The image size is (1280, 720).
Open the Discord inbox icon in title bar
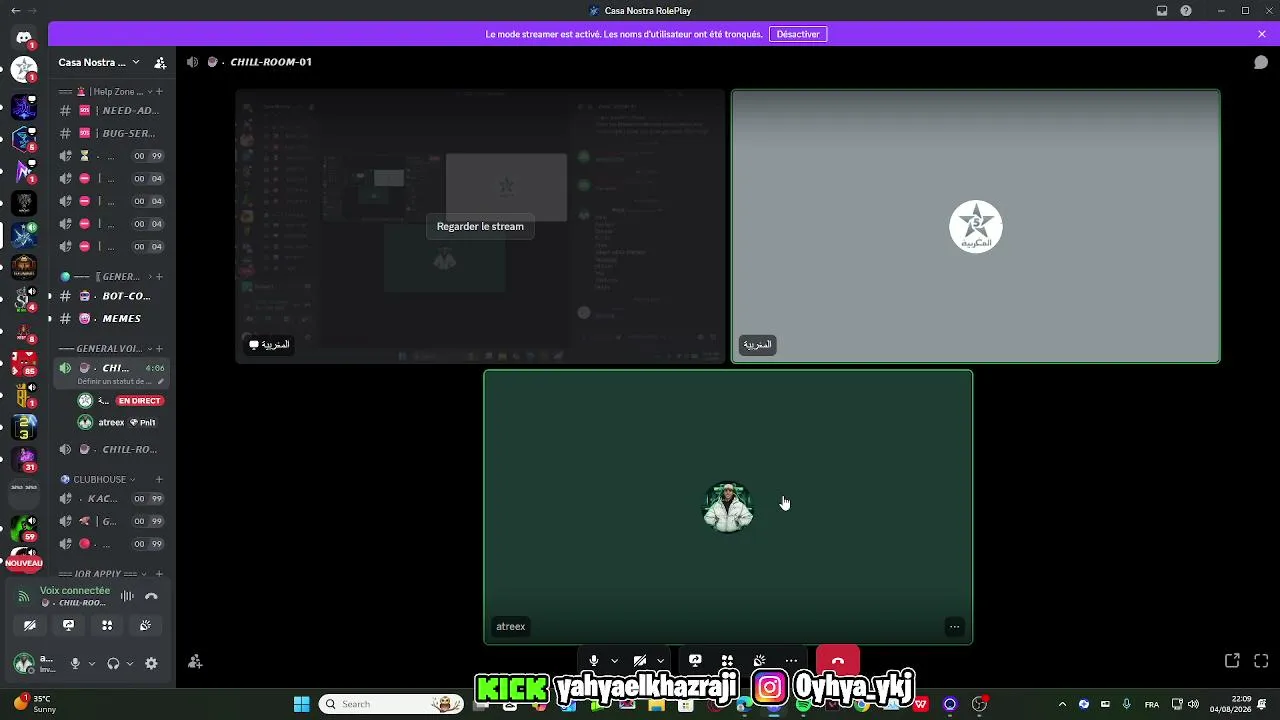pos(1162,11)
